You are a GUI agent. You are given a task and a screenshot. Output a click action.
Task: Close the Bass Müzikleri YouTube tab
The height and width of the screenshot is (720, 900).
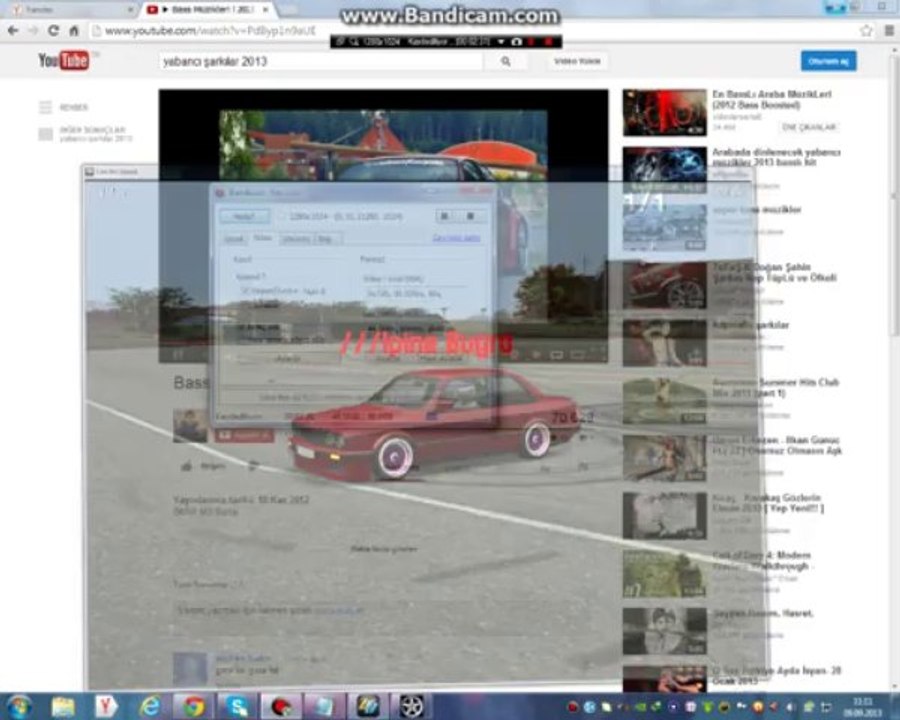coord(266,10)
